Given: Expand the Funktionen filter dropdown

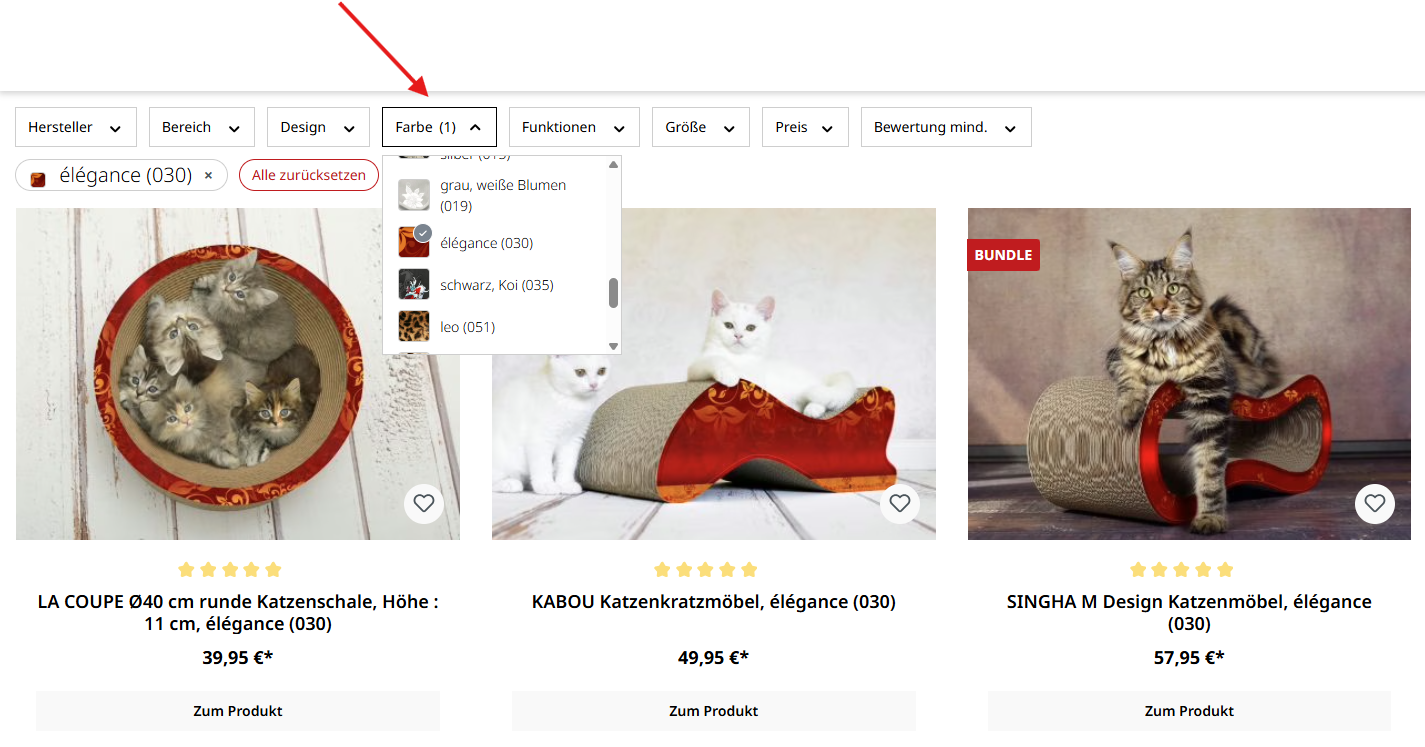Looking at the screenshot, I should 573,127.
